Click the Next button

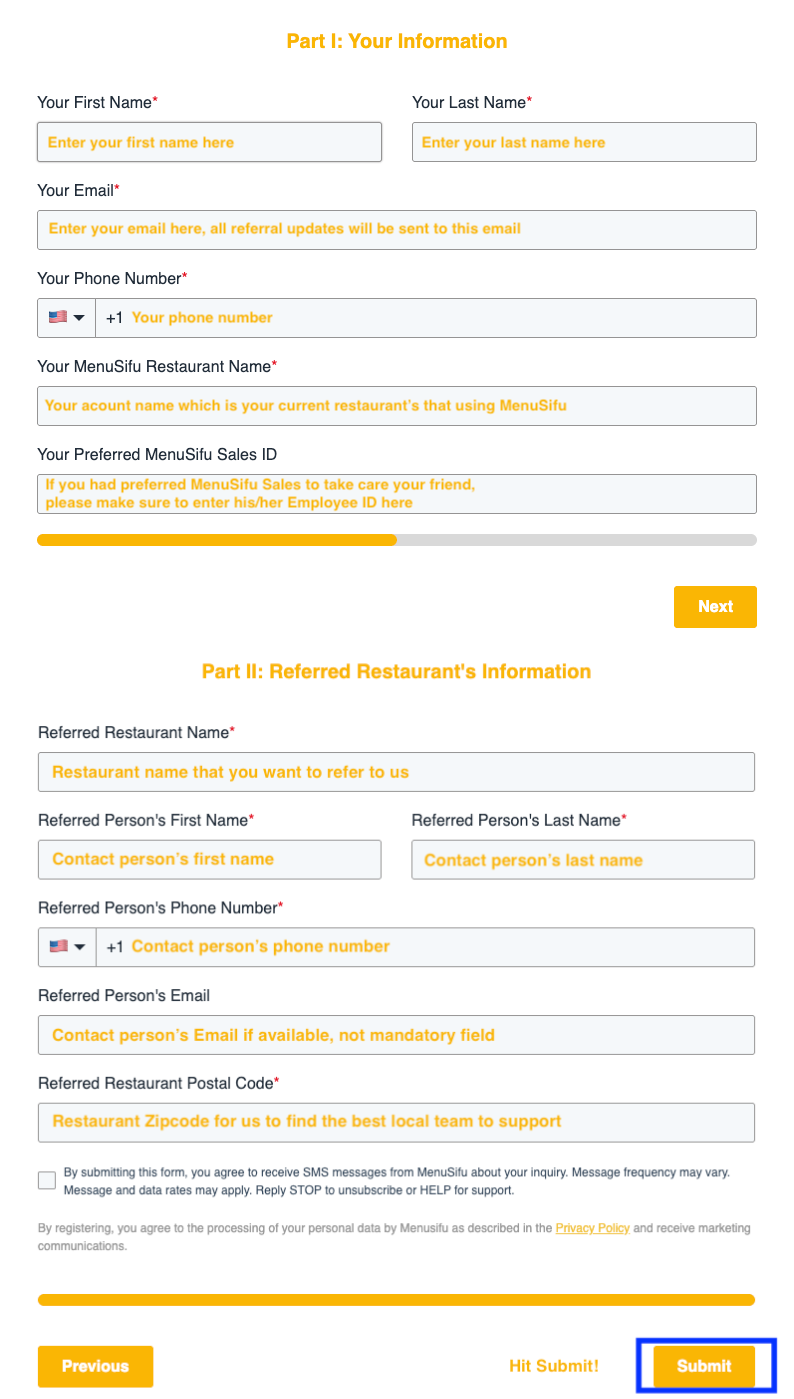point(715,606)
